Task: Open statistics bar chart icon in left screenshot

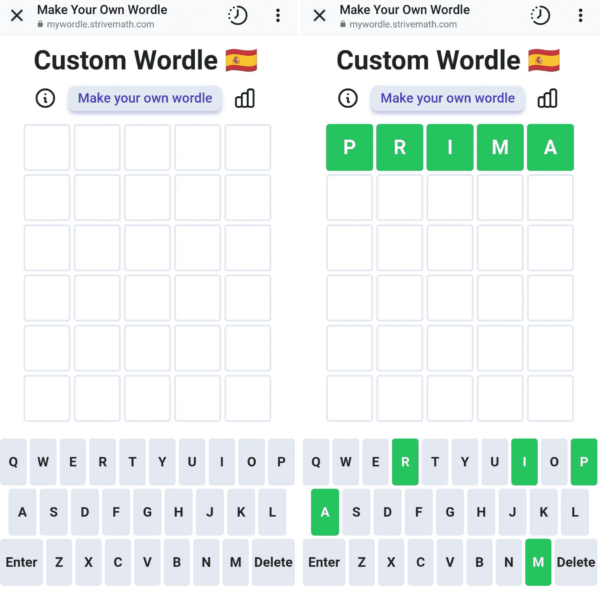Action: [245, 98]
